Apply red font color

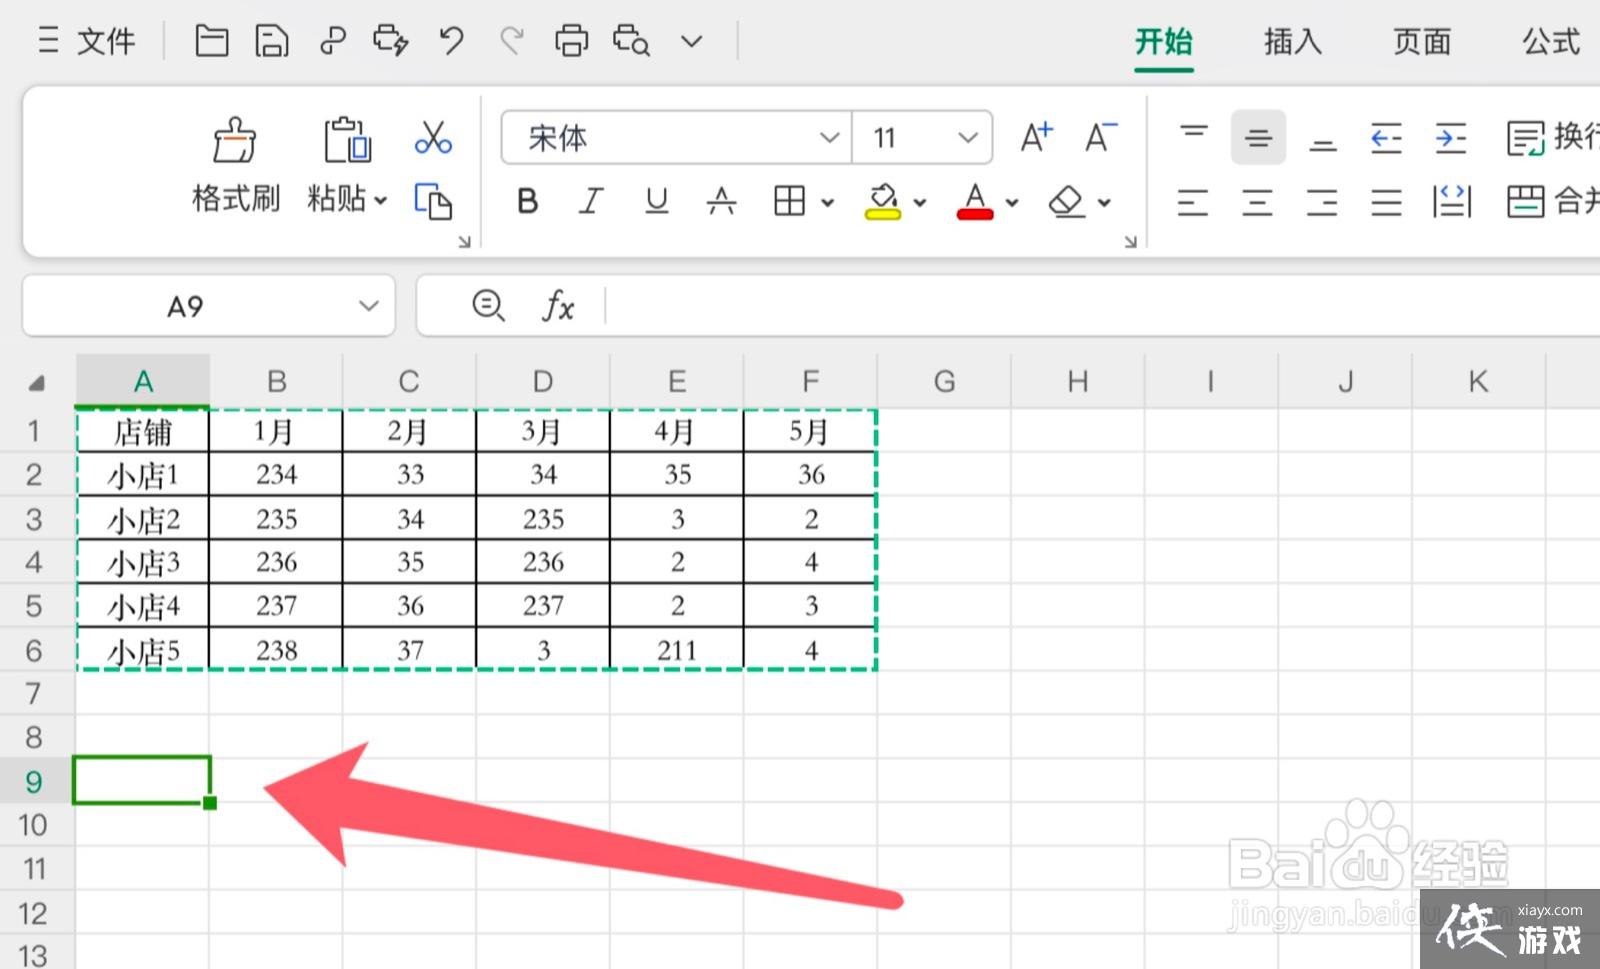click(975, 202)
